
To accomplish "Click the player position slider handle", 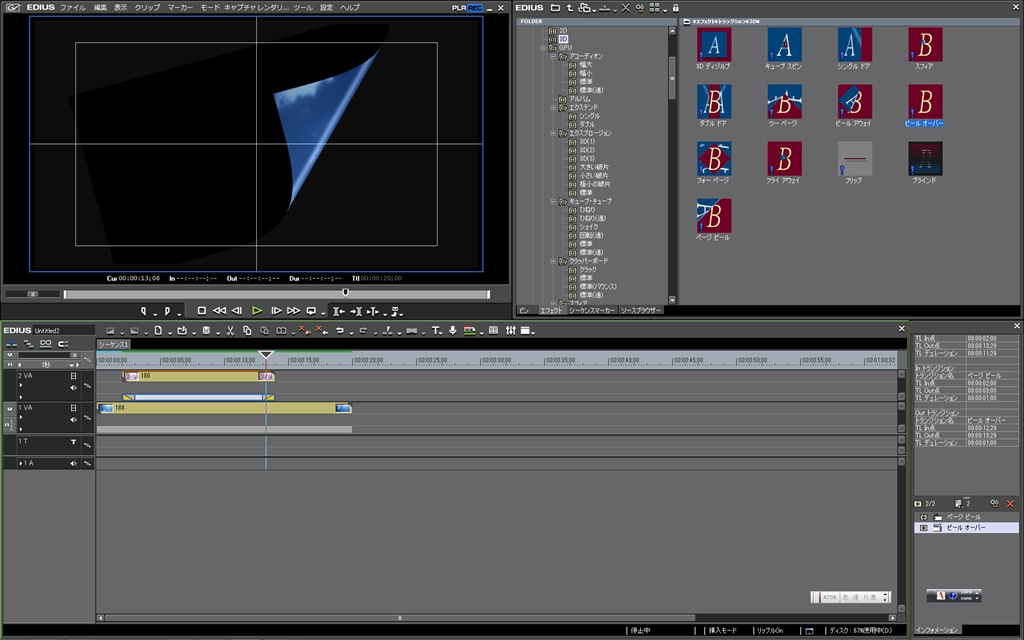I will (345, 293).
